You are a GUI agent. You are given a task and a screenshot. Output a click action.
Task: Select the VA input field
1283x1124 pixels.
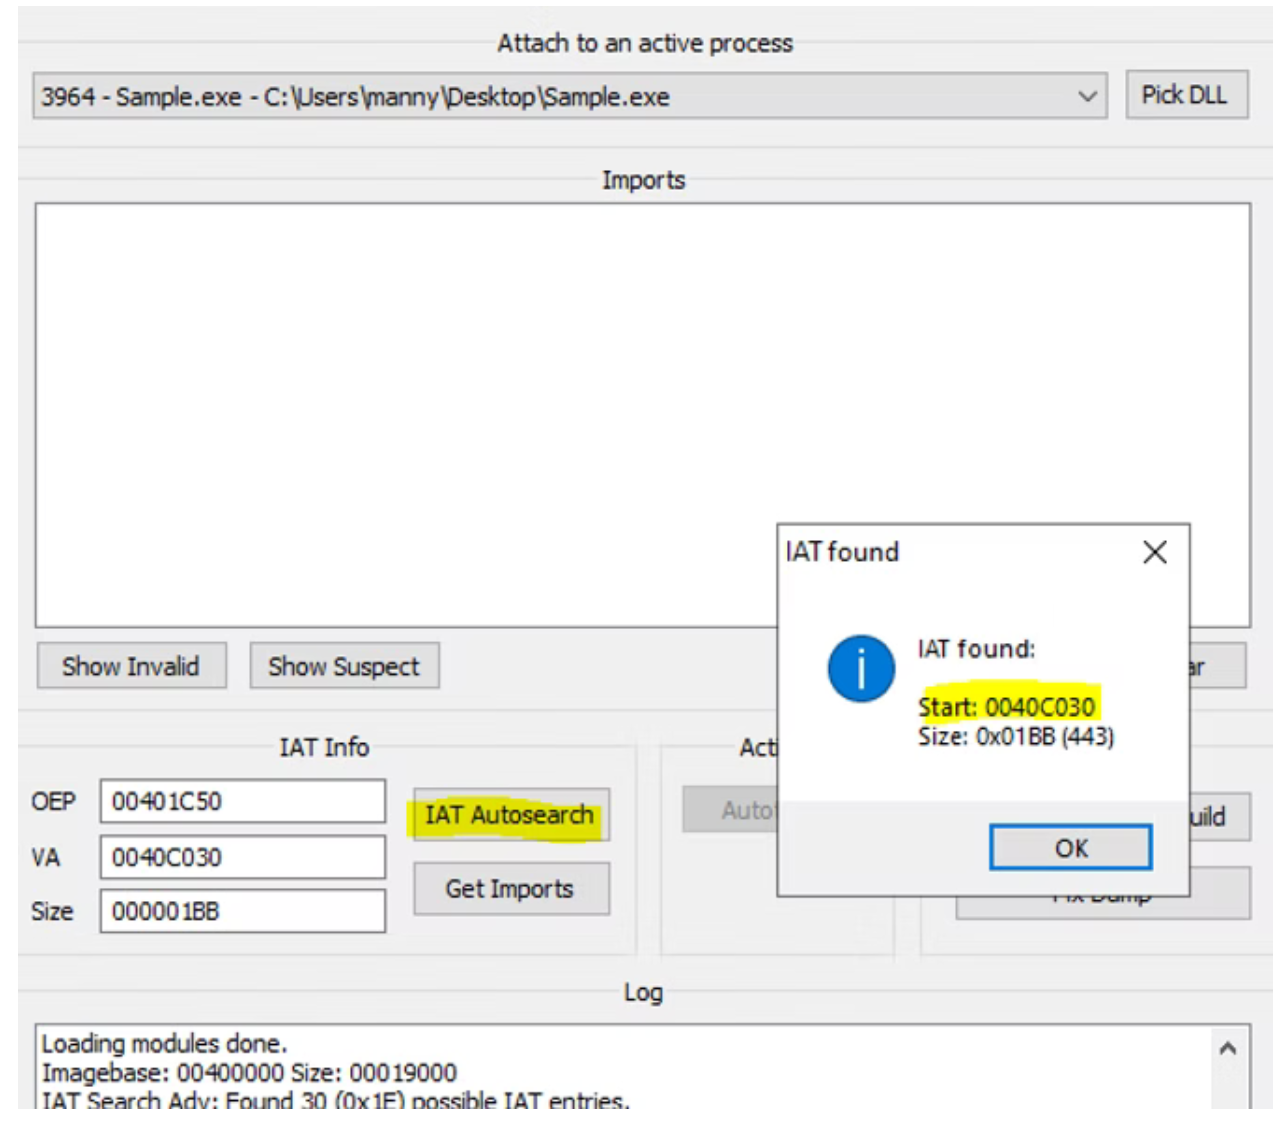242,857
